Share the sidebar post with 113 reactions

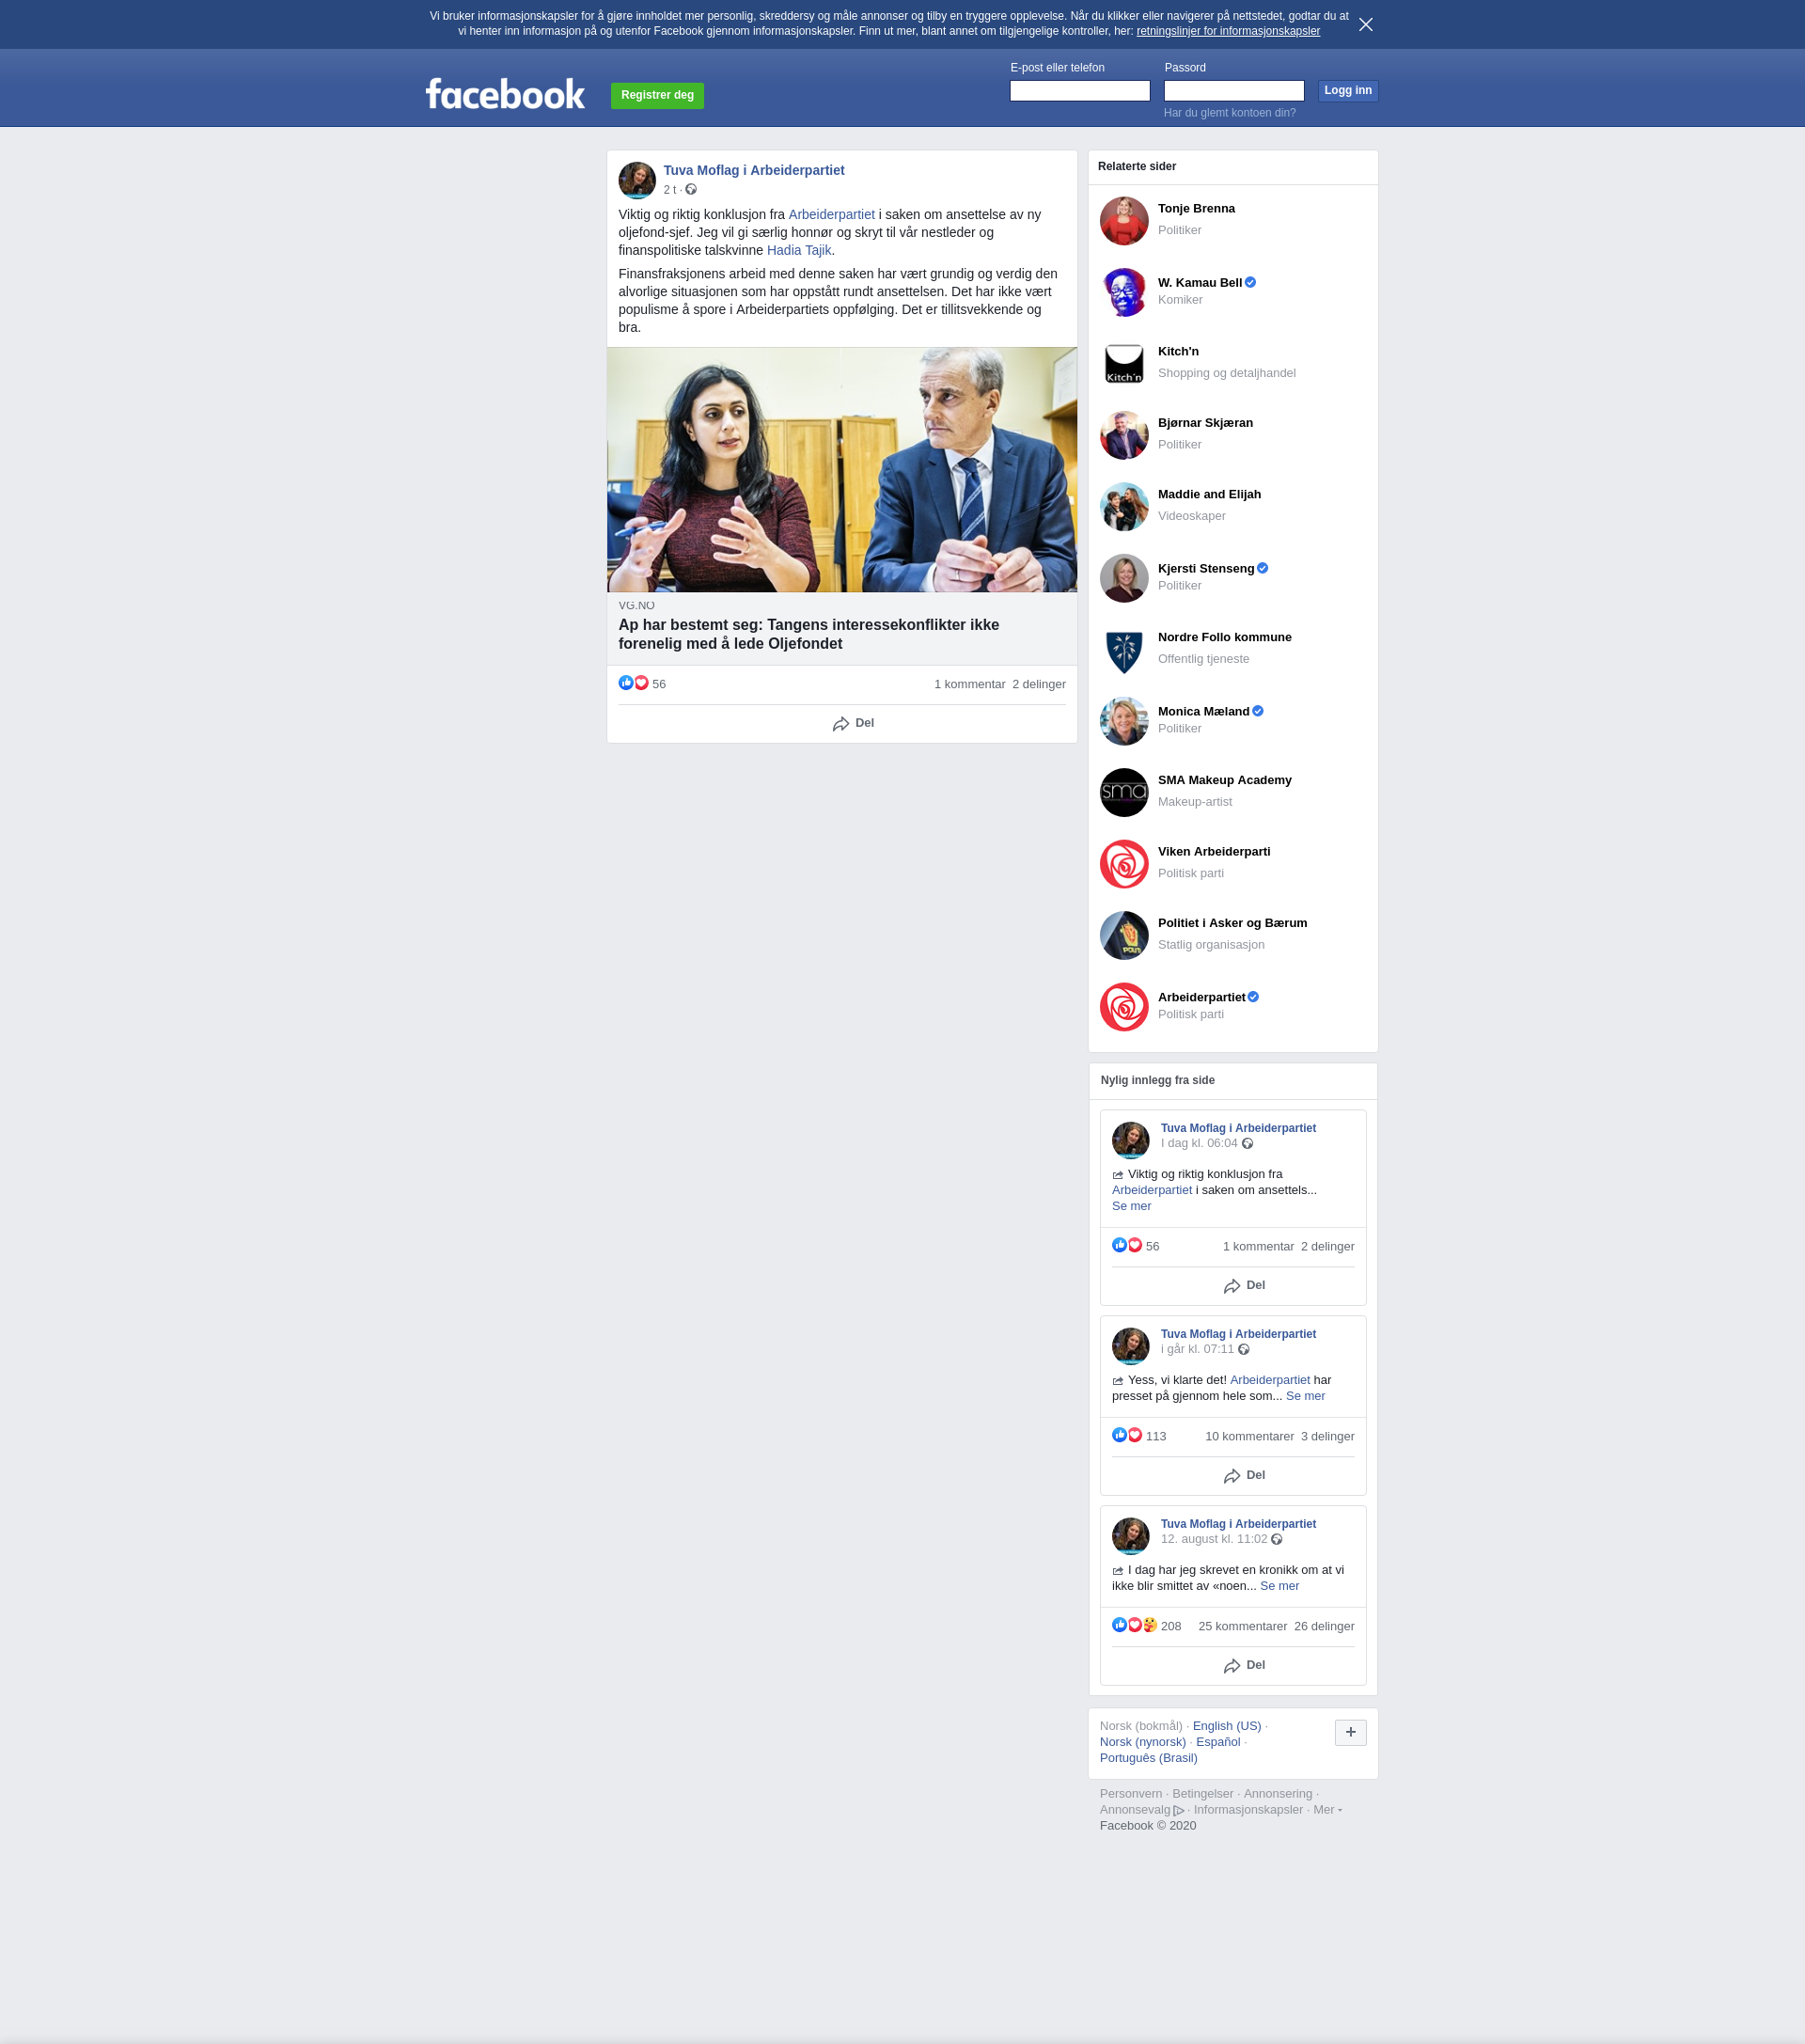(1243, 1476)
